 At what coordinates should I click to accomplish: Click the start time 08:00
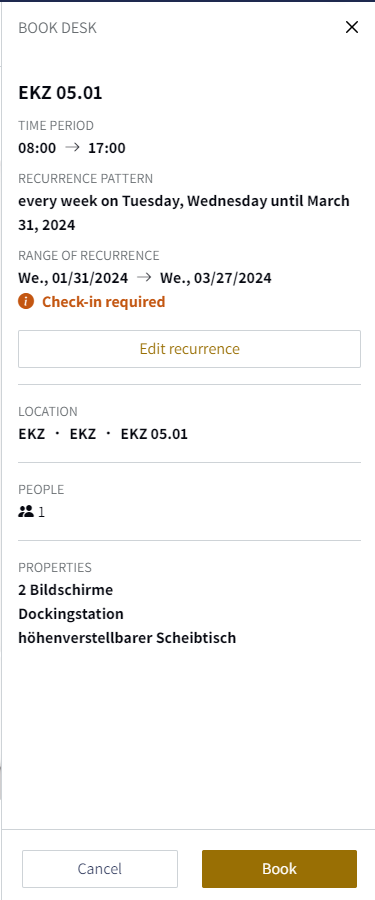click(x=37, y=148)
